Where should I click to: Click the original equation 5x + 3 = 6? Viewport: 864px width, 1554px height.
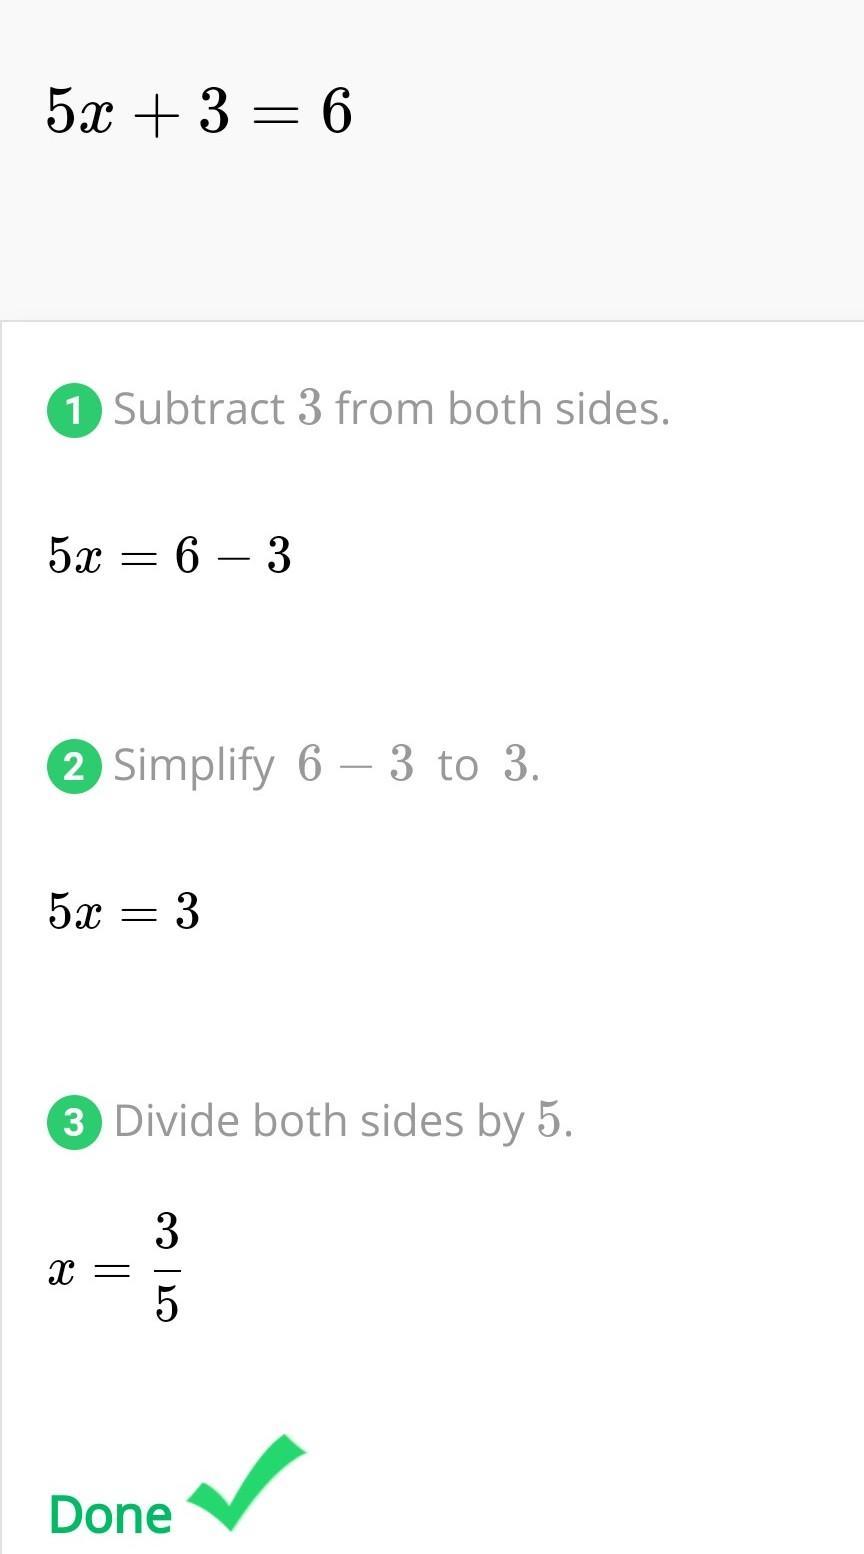[199, 111]
